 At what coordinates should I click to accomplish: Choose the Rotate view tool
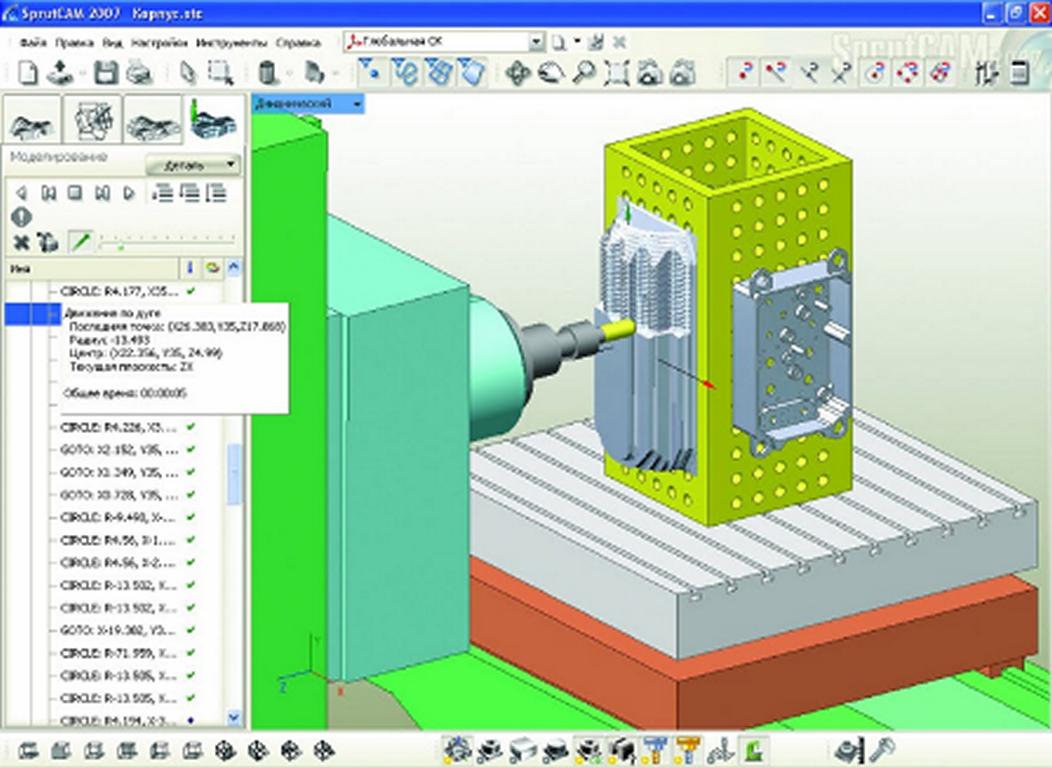[551, 72]
